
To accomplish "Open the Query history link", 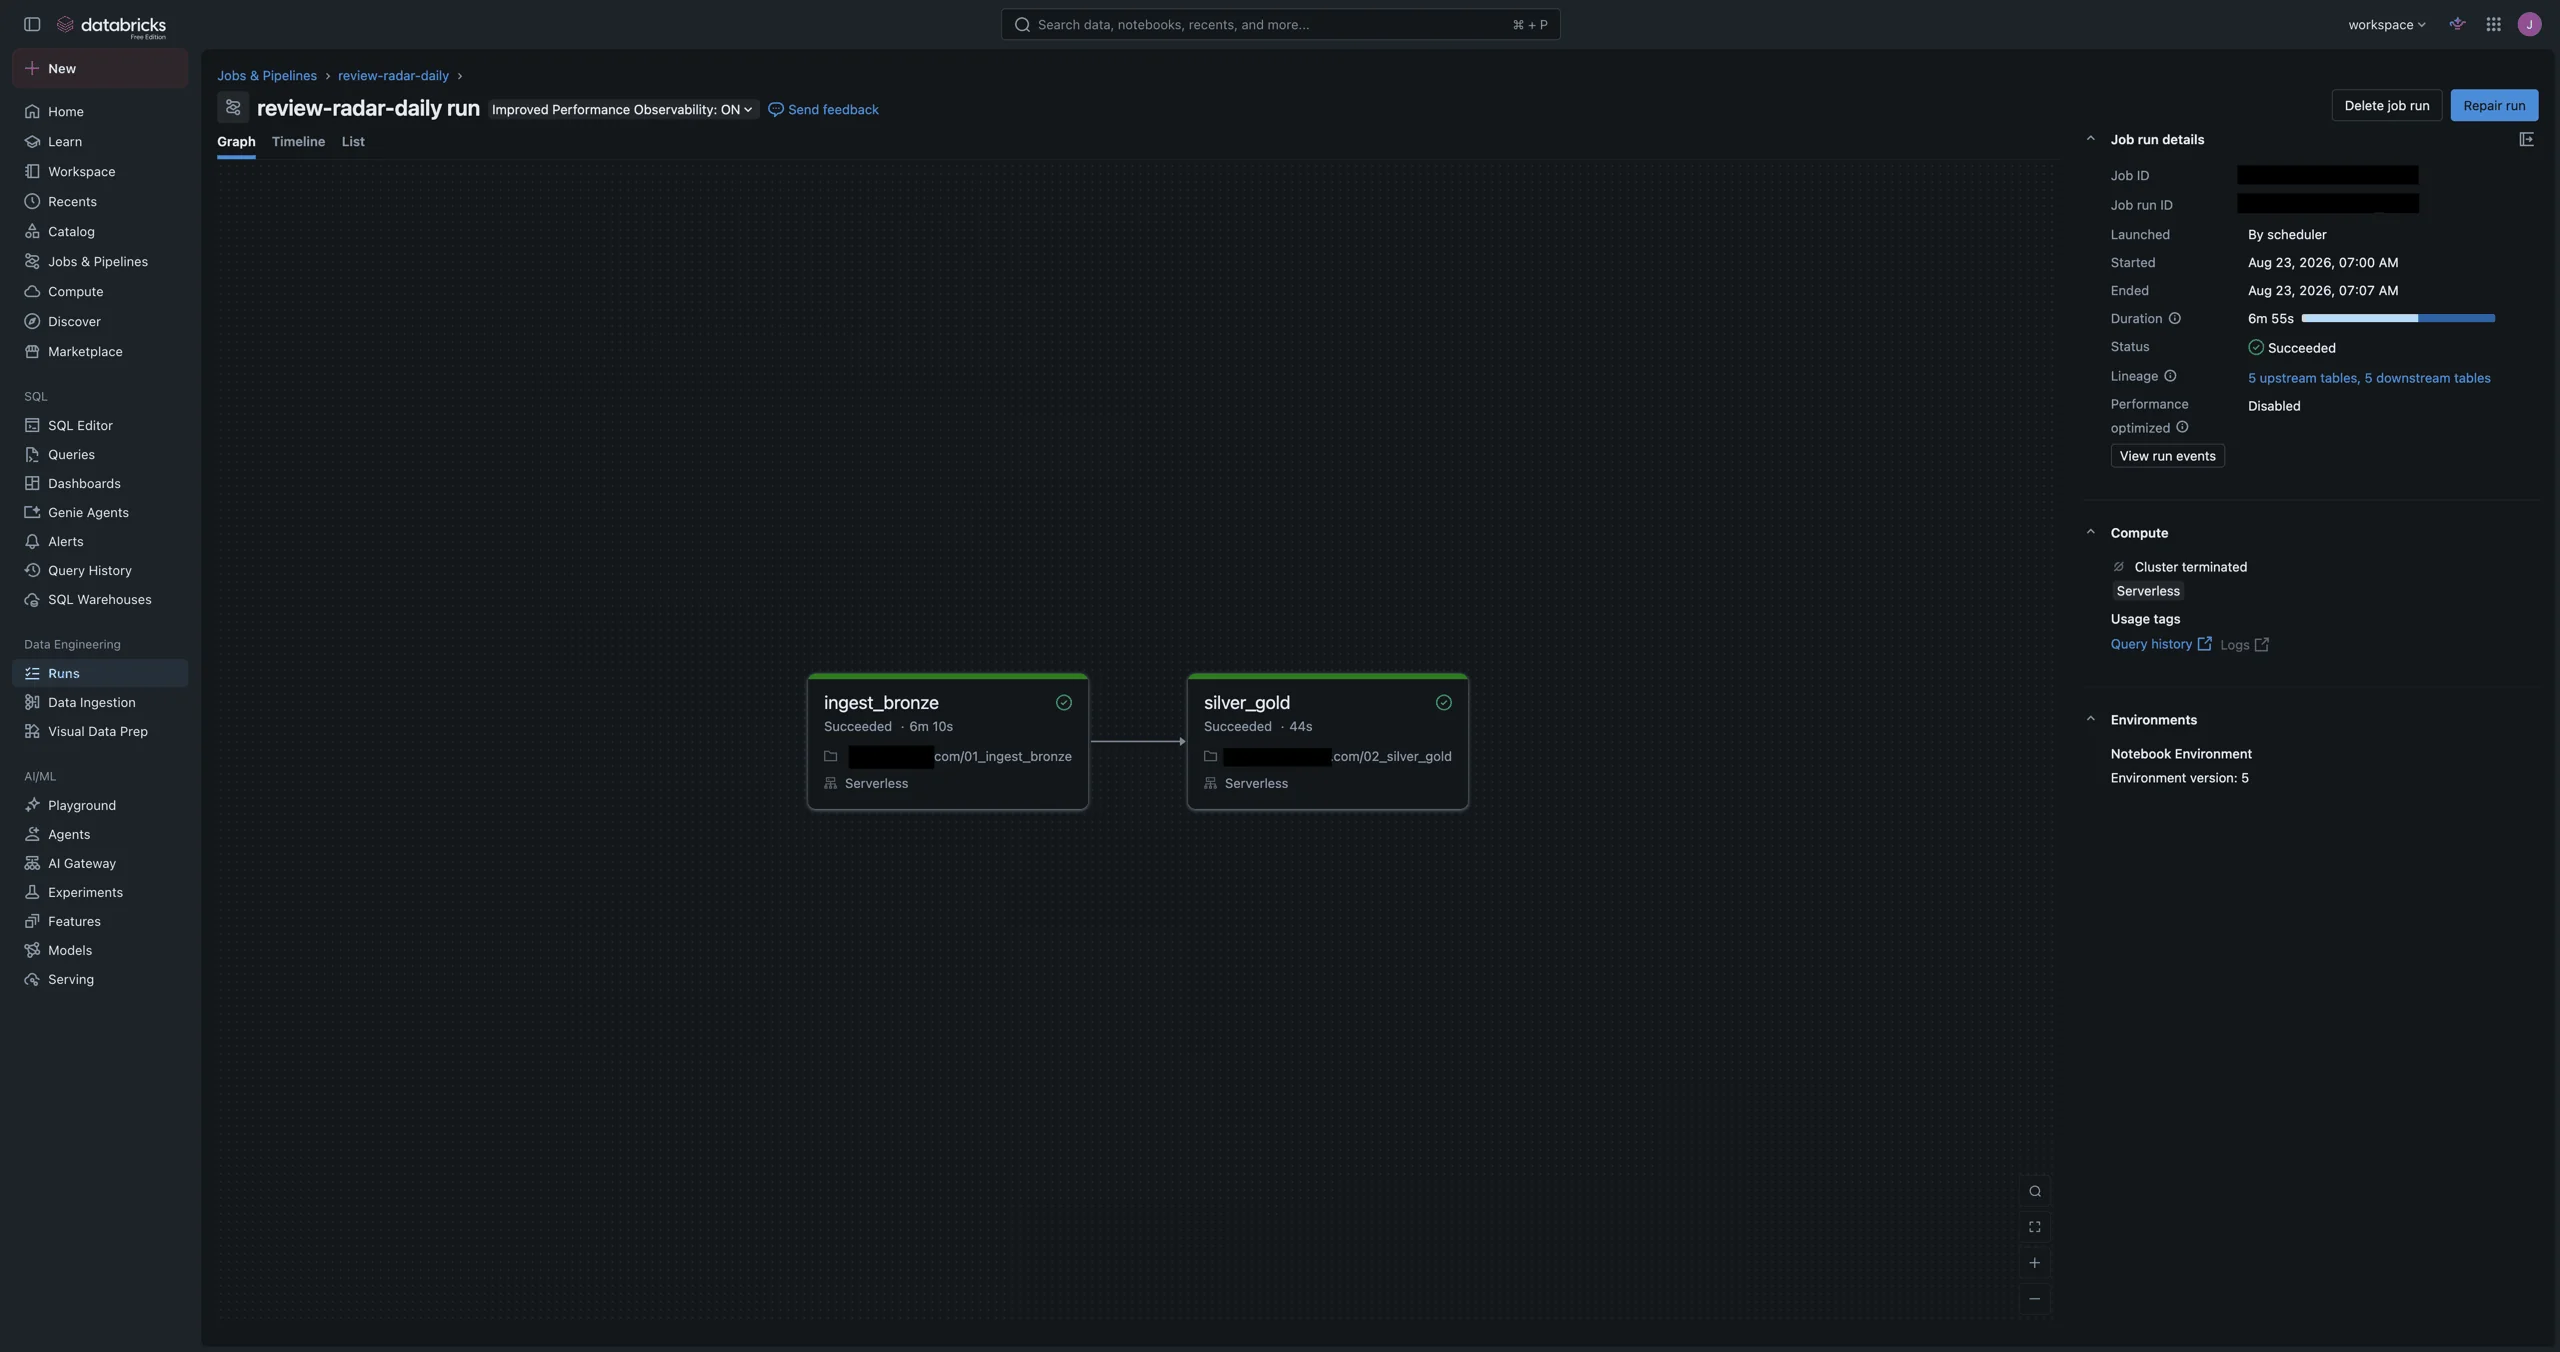I will pos(2160,644).
